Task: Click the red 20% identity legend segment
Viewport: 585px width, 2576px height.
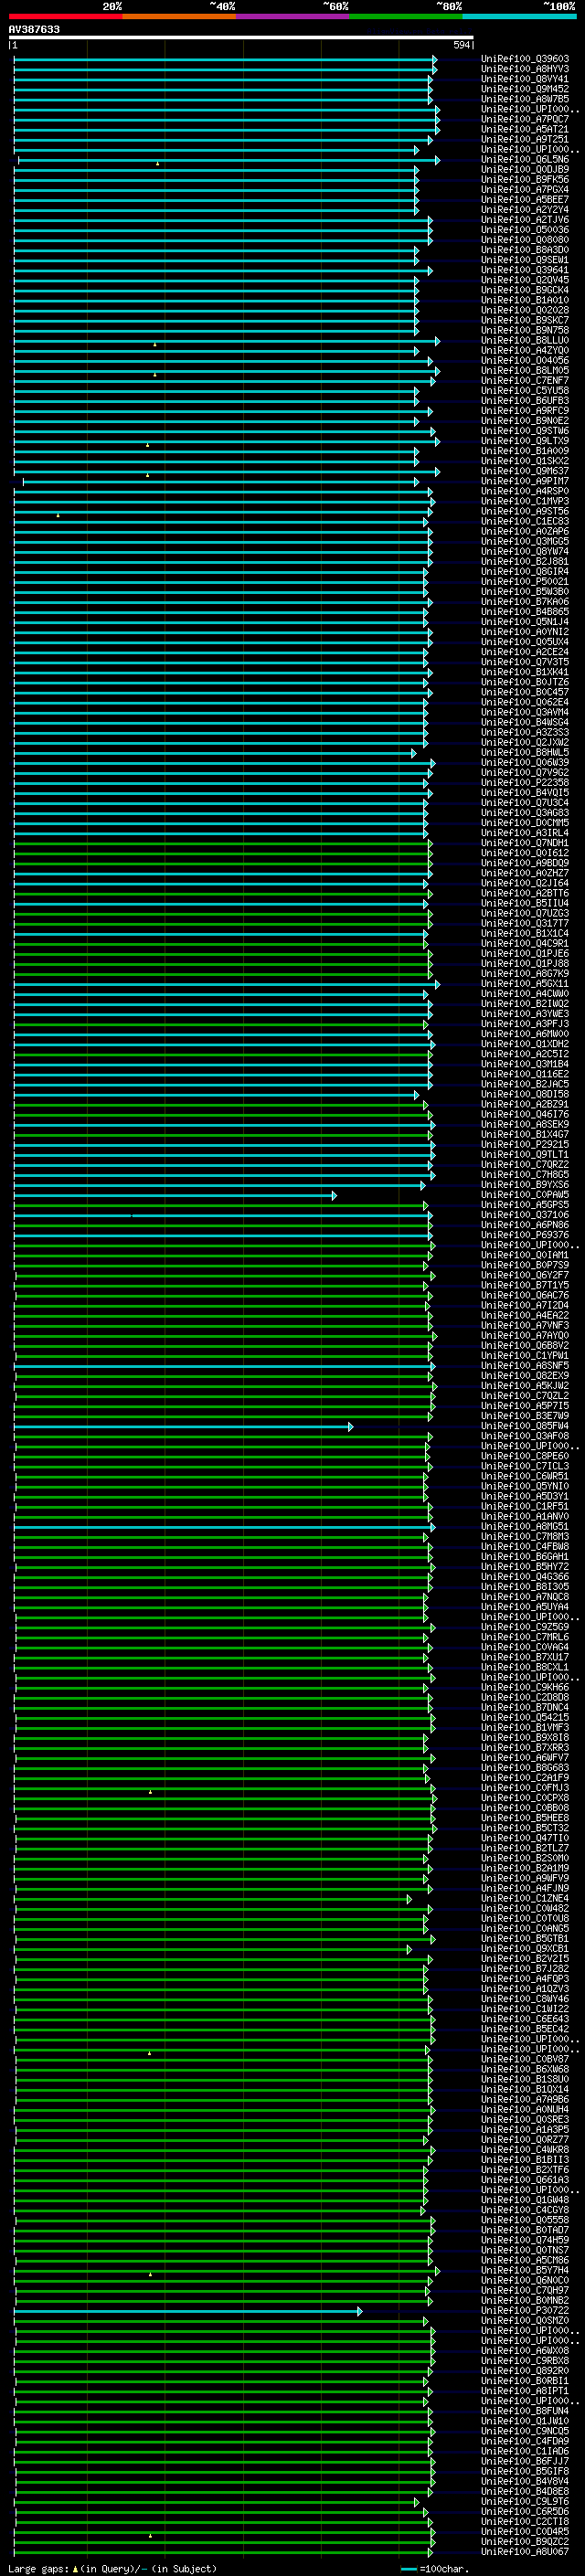Action: point(65,16)
